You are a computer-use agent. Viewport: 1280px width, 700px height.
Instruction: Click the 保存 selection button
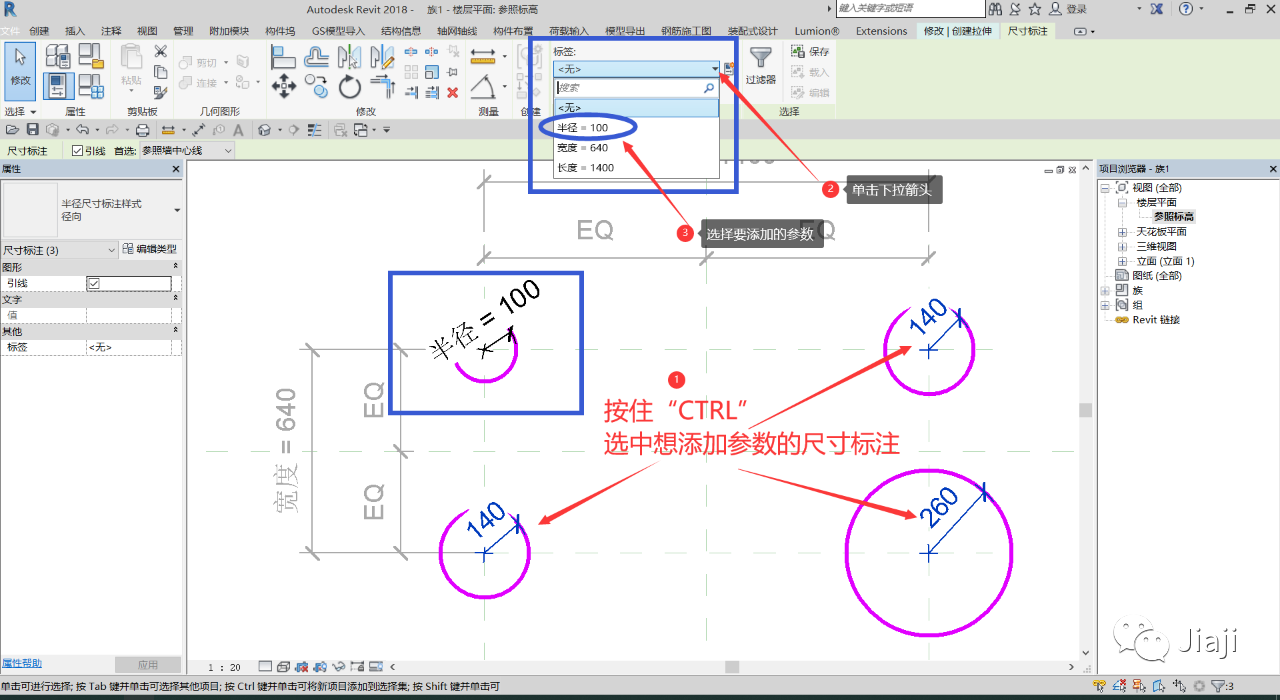pos(811,52)
